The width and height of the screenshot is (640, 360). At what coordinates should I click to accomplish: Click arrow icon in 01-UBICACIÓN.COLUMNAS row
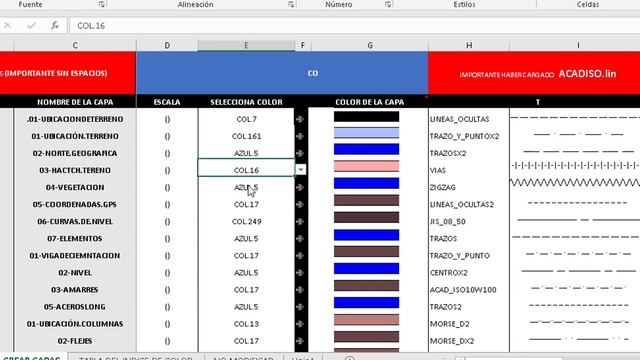click(300, 324)
